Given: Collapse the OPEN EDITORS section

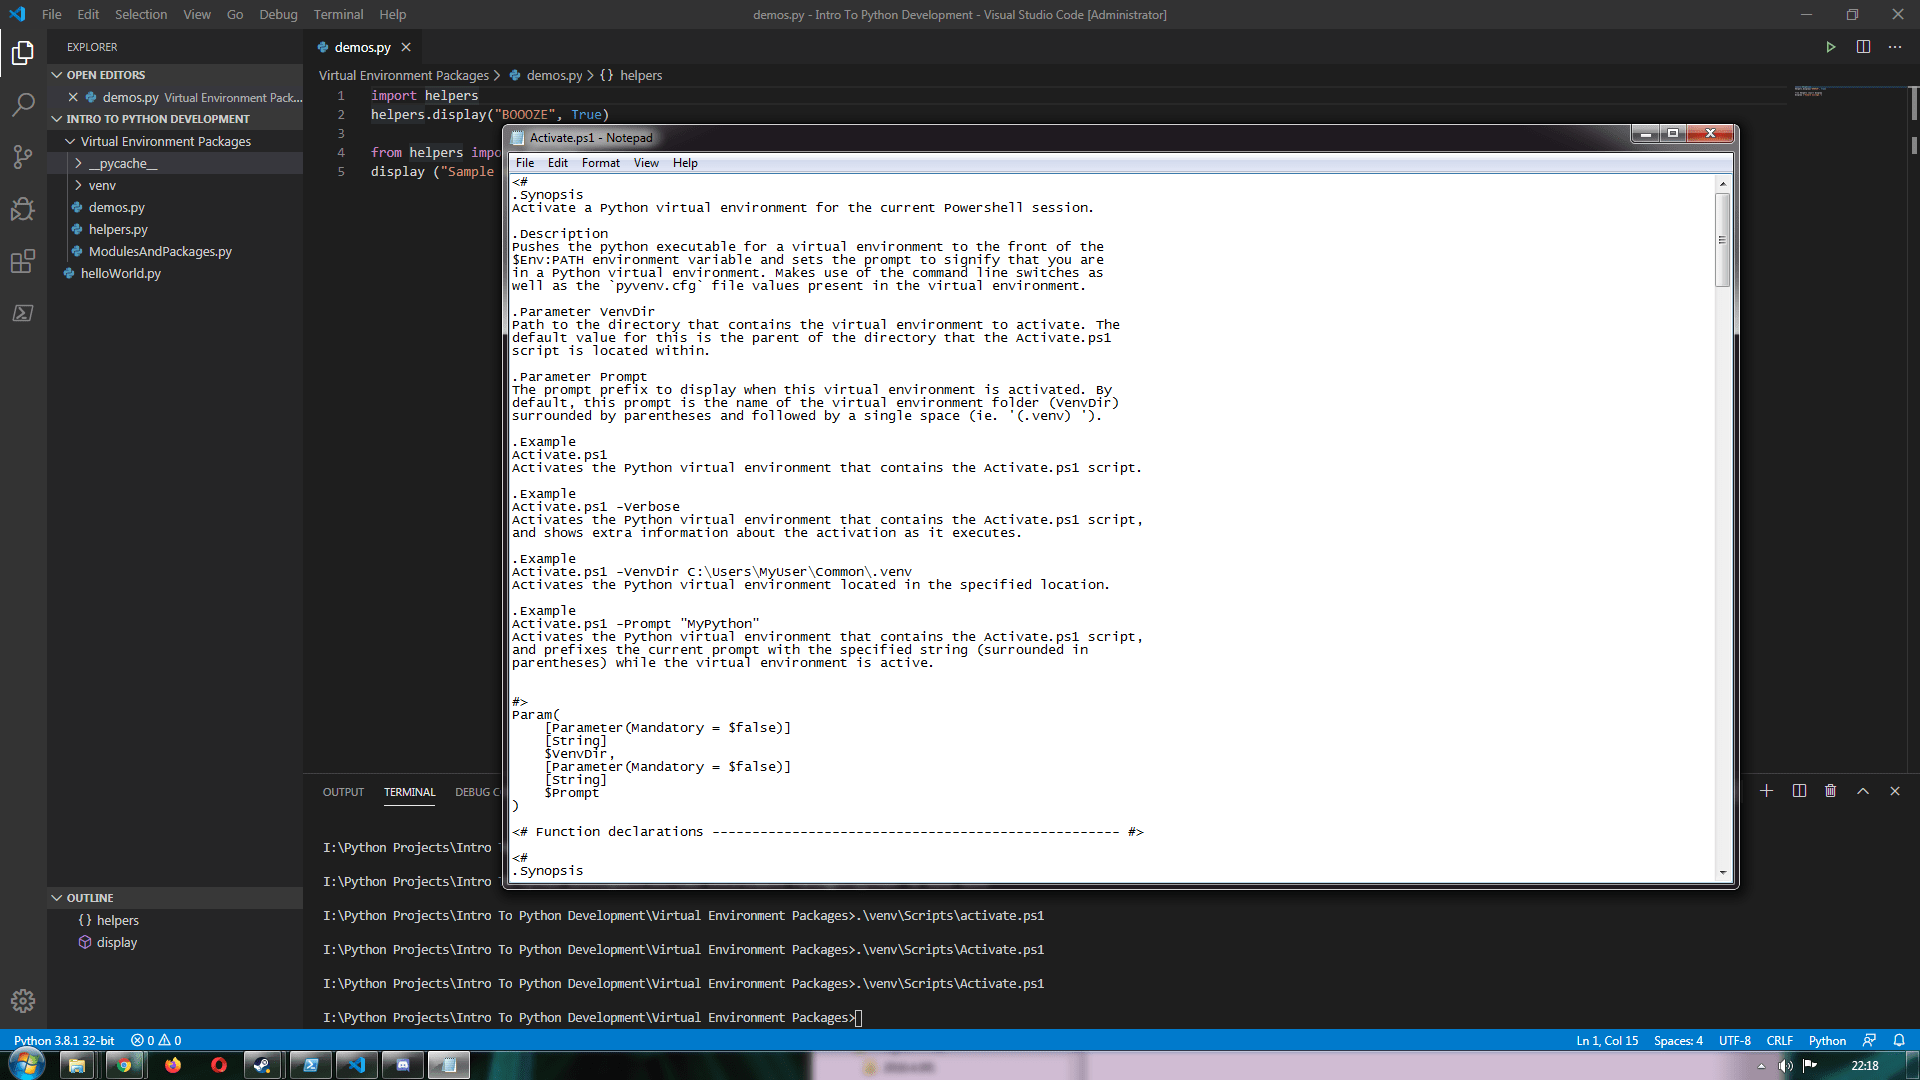Looking at the screenshot, I should pos(57,75).
